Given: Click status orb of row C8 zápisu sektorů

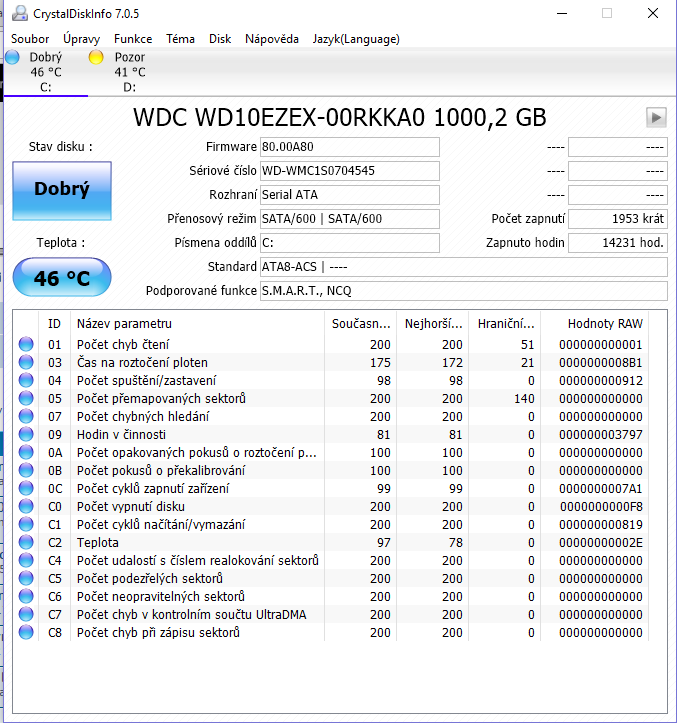Looking at the screenshot, I should pyautogui.click(x=26, y=632).
